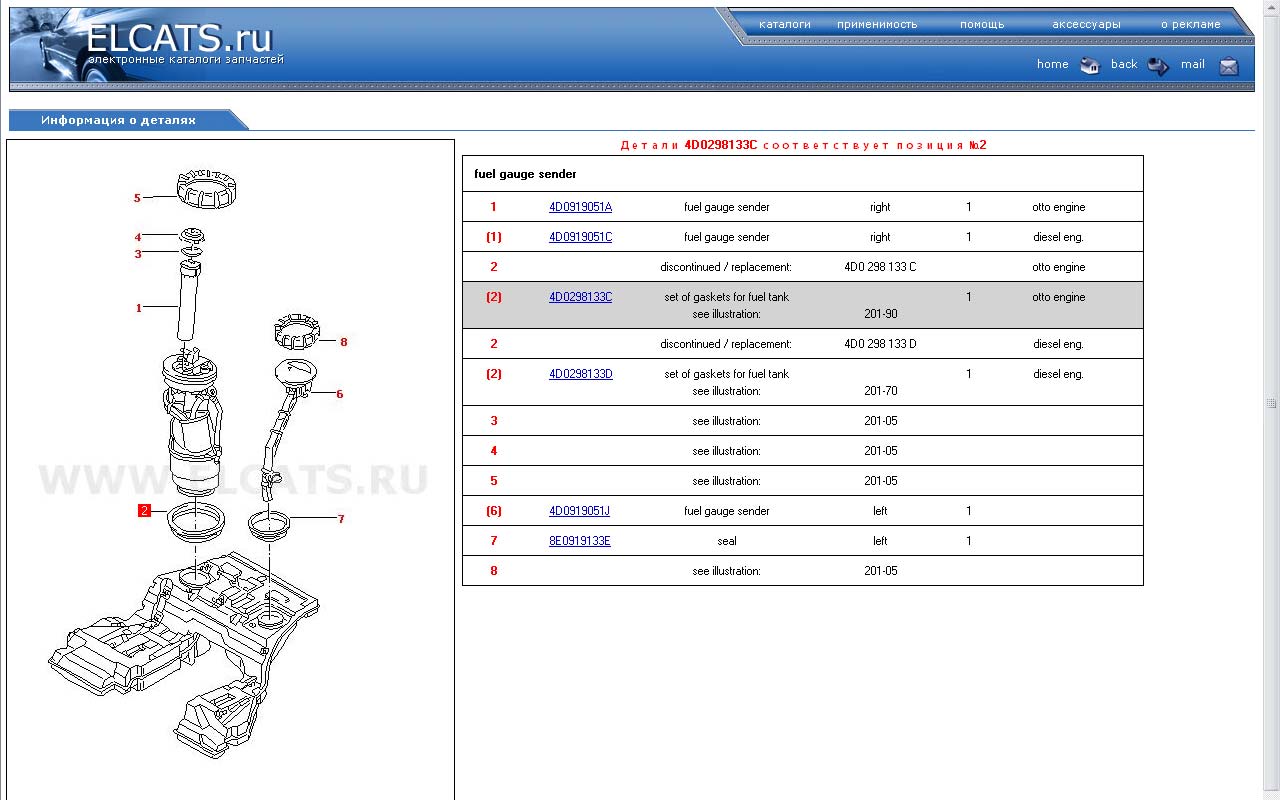Open the каталоги menu
Screen dimensions: 1280x800
click(x=785, y=24)
